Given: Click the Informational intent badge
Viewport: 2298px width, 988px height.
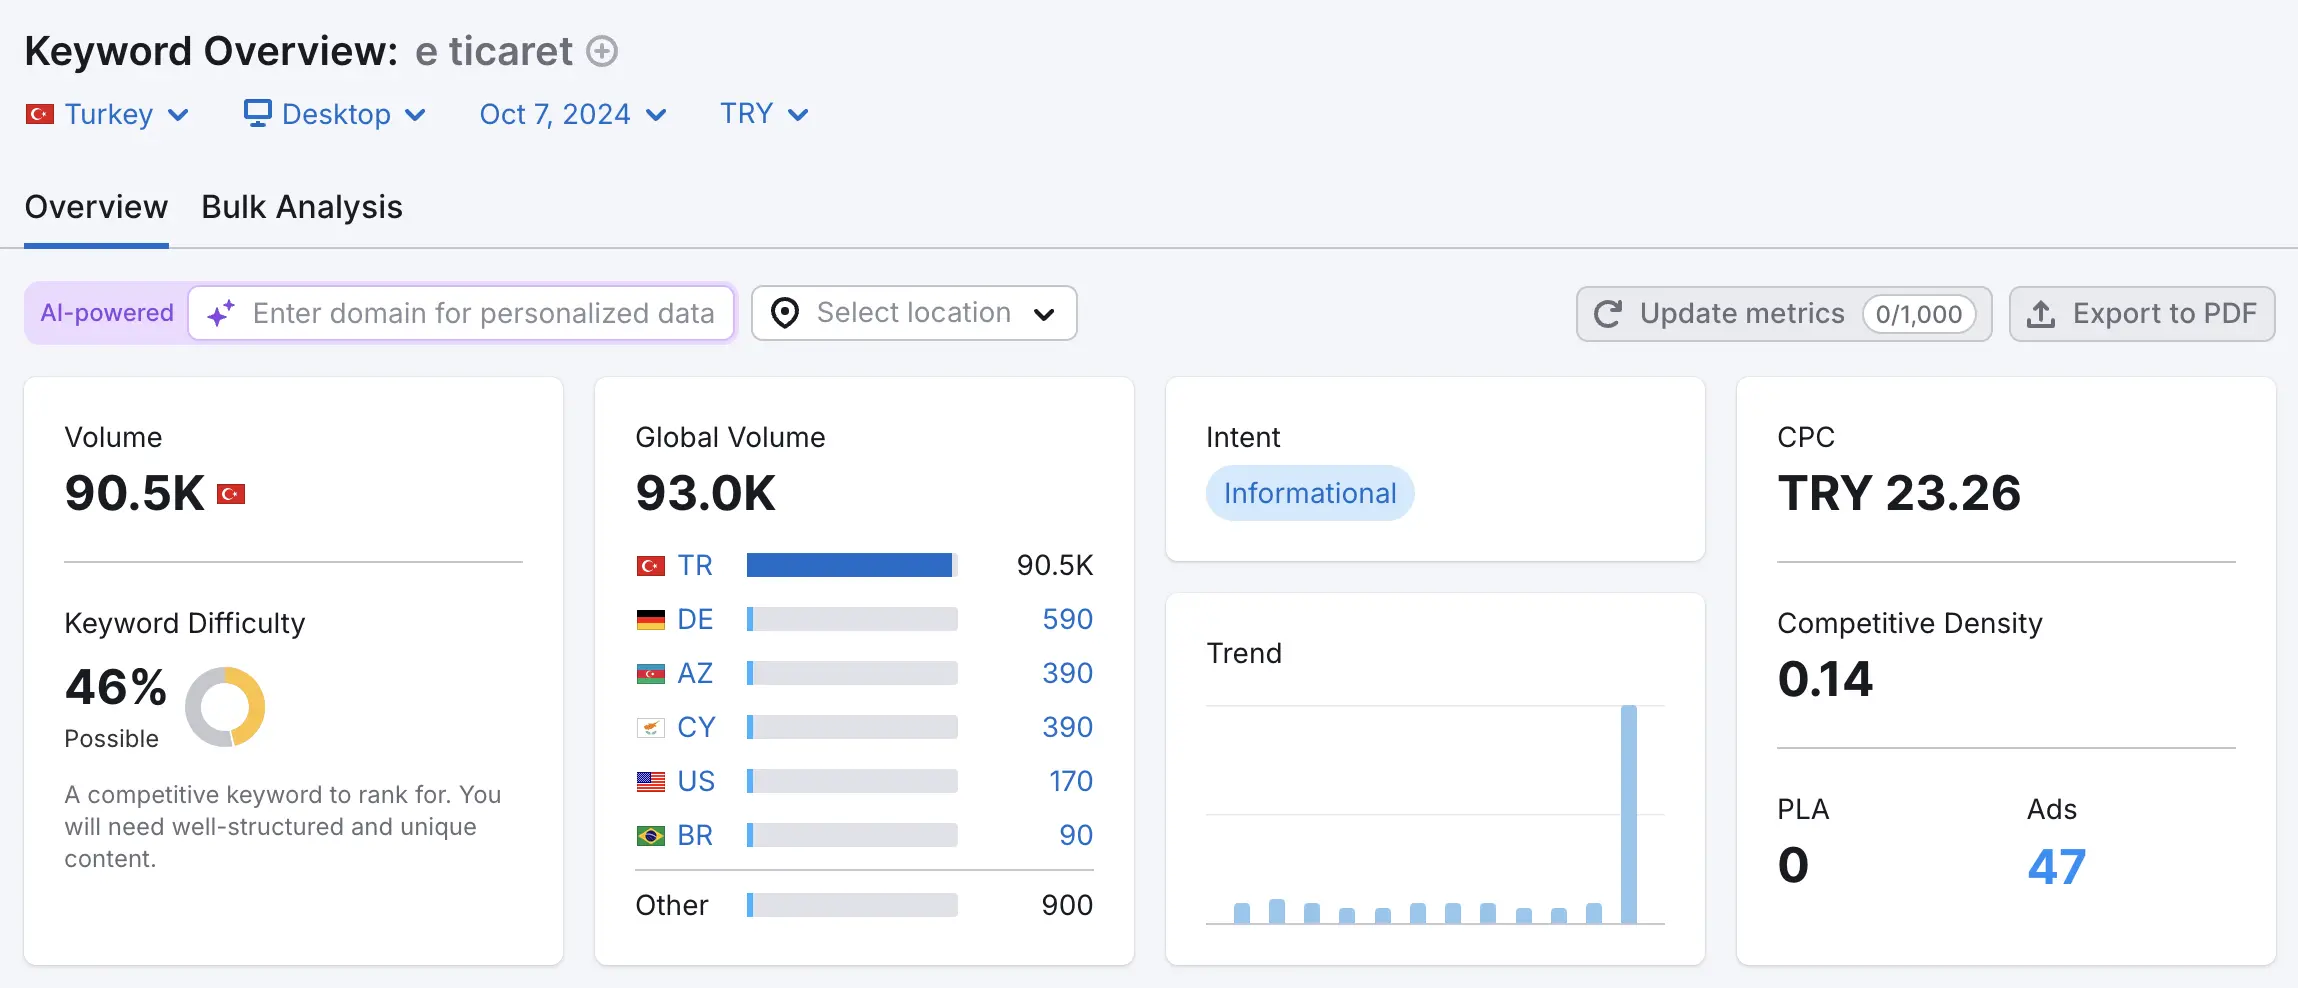Looking at the screenshot, I should point(1310,493).
